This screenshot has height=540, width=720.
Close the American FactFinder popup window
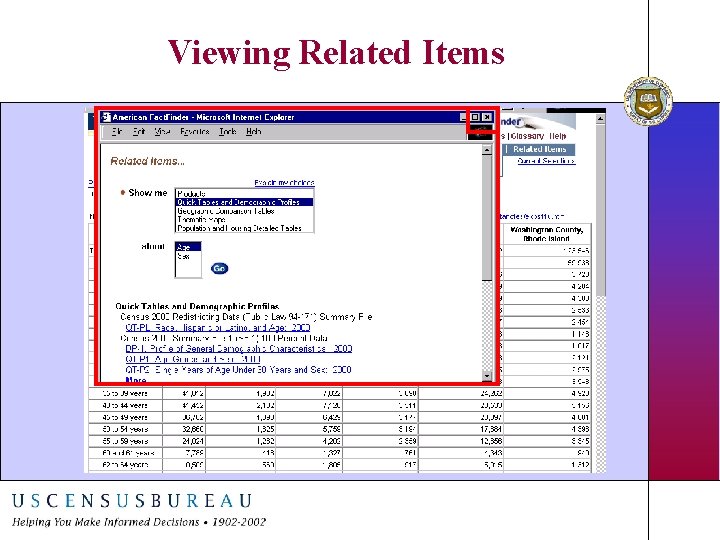tap(487, 117)
